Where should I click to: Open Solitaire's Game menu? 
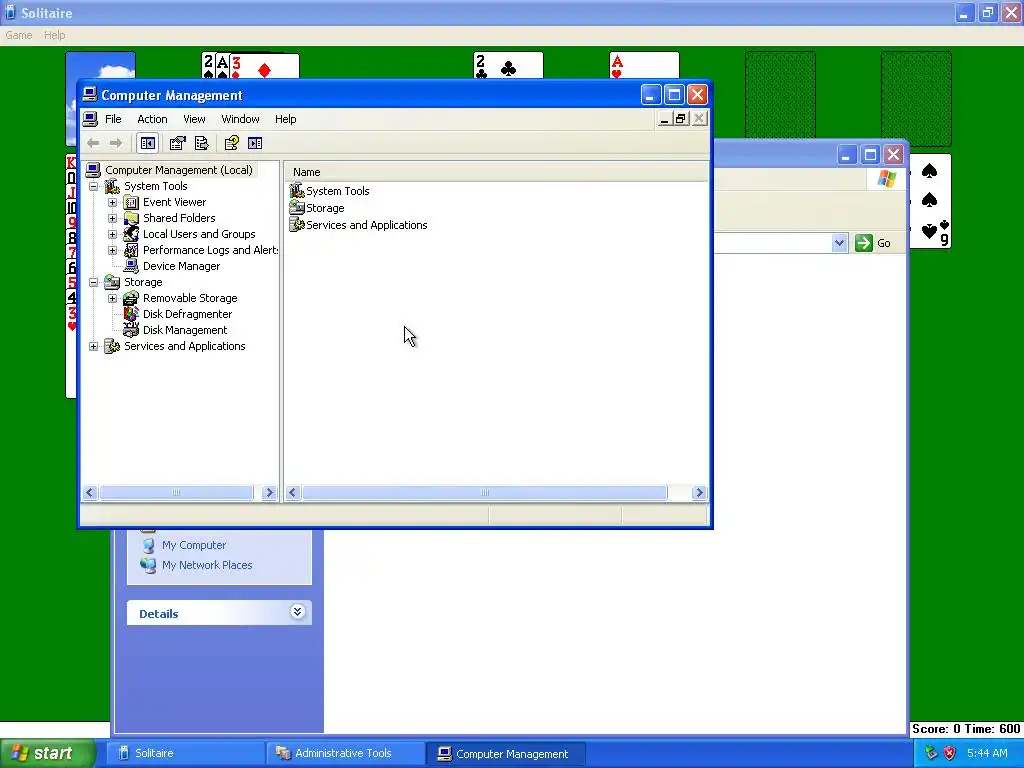(x=18, y=35)
